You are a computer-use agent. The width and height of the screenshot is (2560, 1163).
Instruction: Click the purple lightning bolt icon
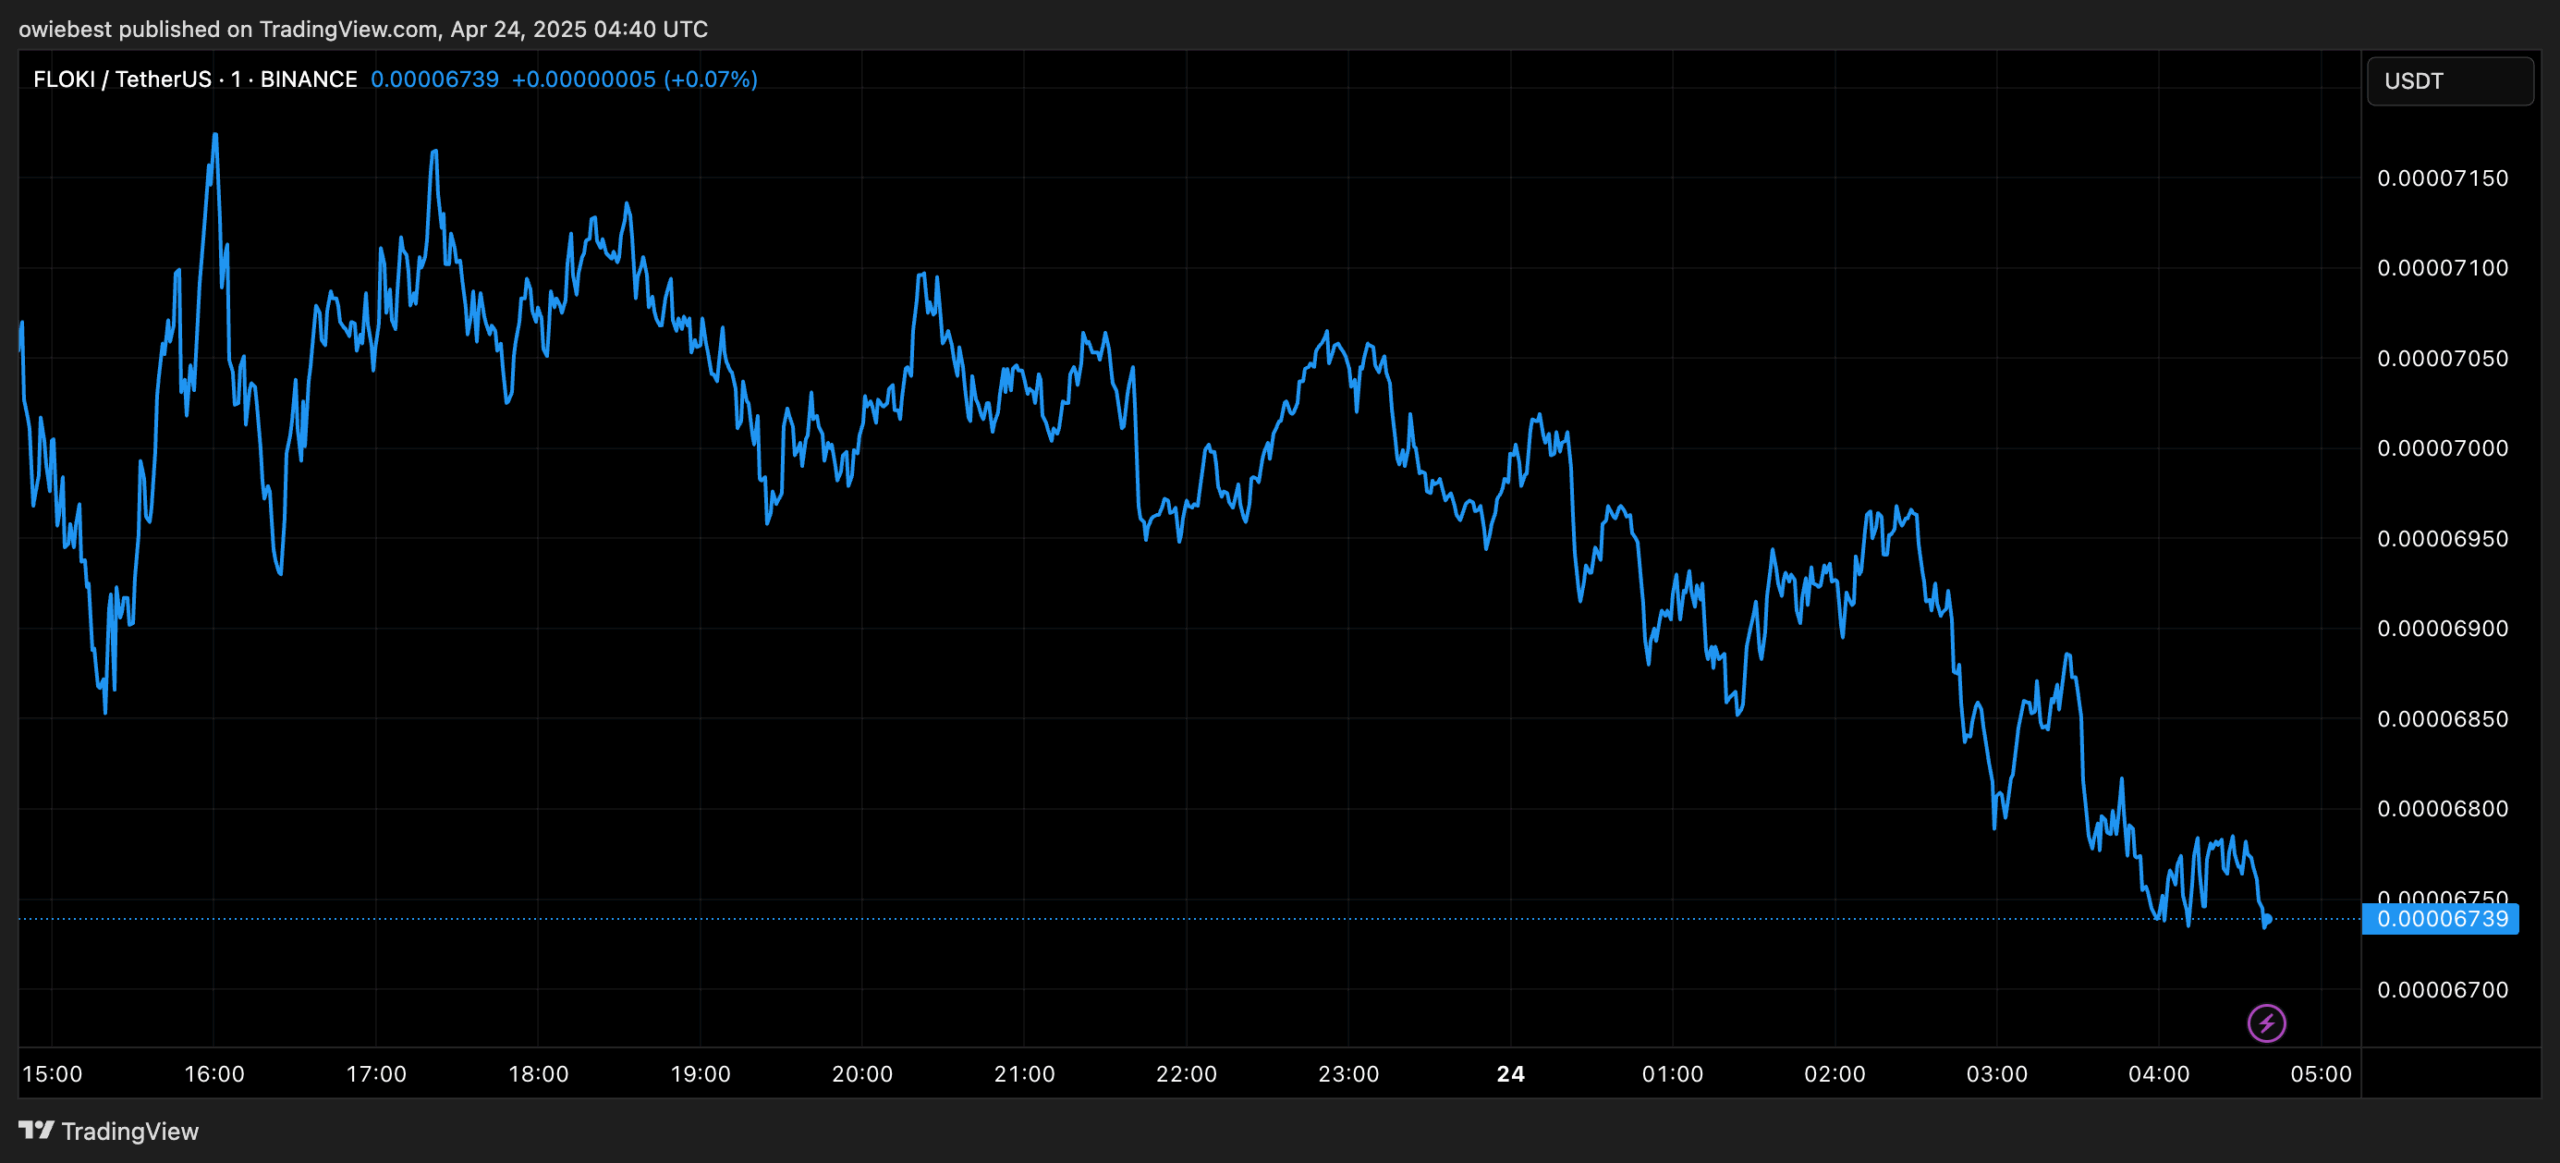point(2266,1023)
